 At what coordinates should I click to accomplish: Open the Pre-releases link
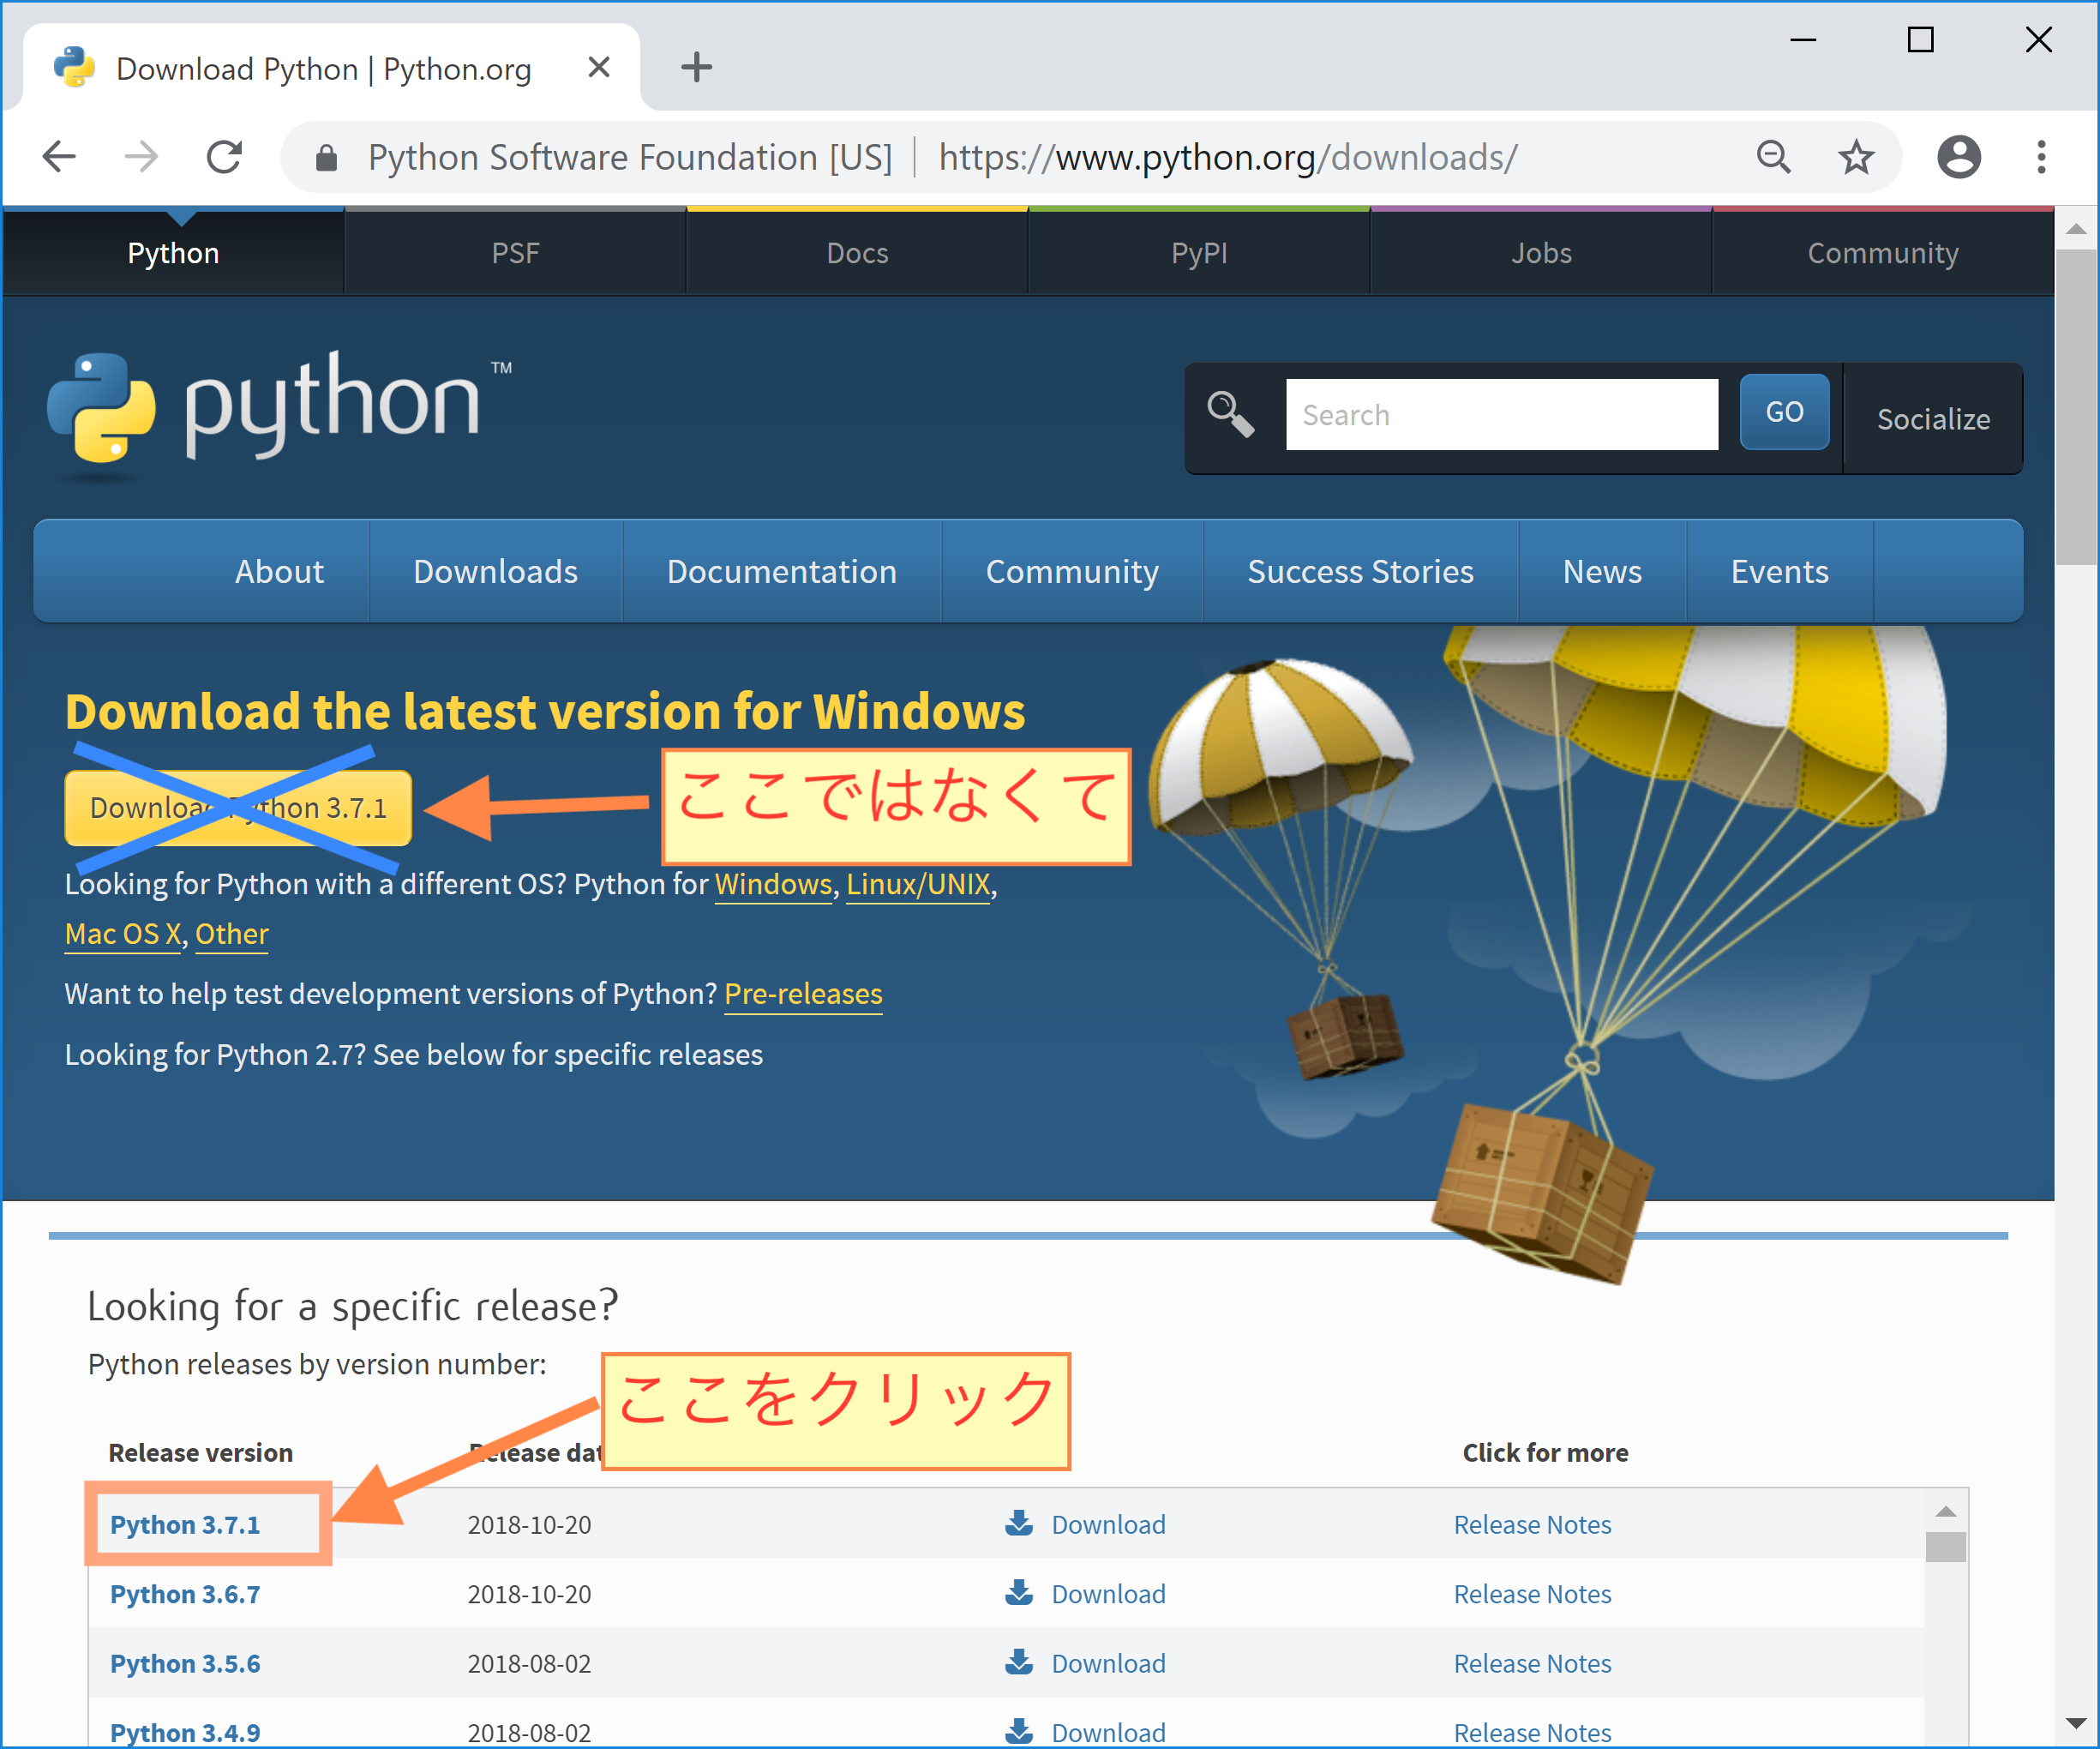[803, 994]
